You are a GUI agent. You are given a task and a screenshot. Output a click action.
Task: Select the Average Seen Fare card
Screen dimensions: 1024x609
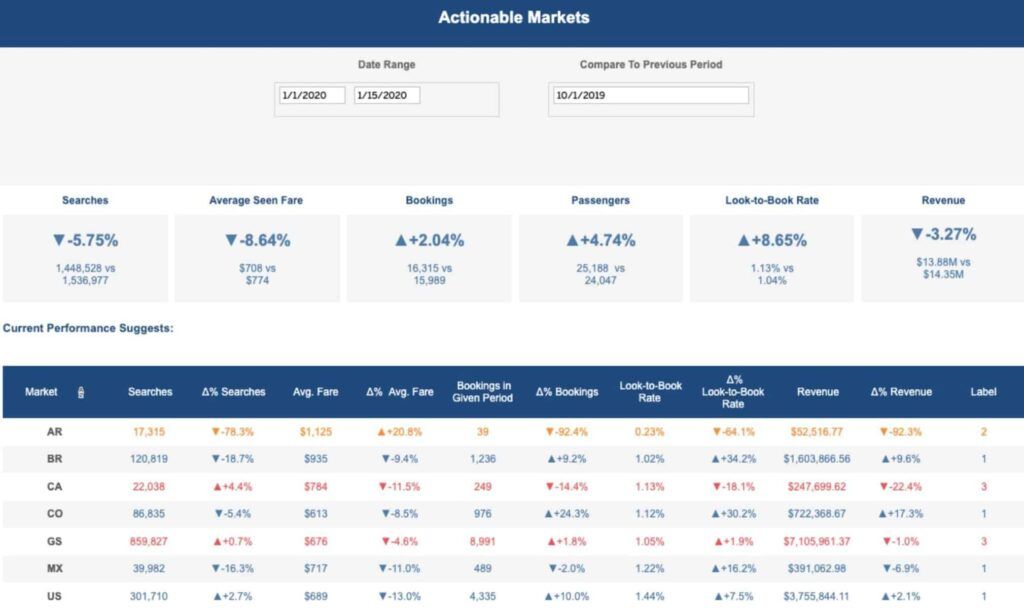click(x=257, y=258)
